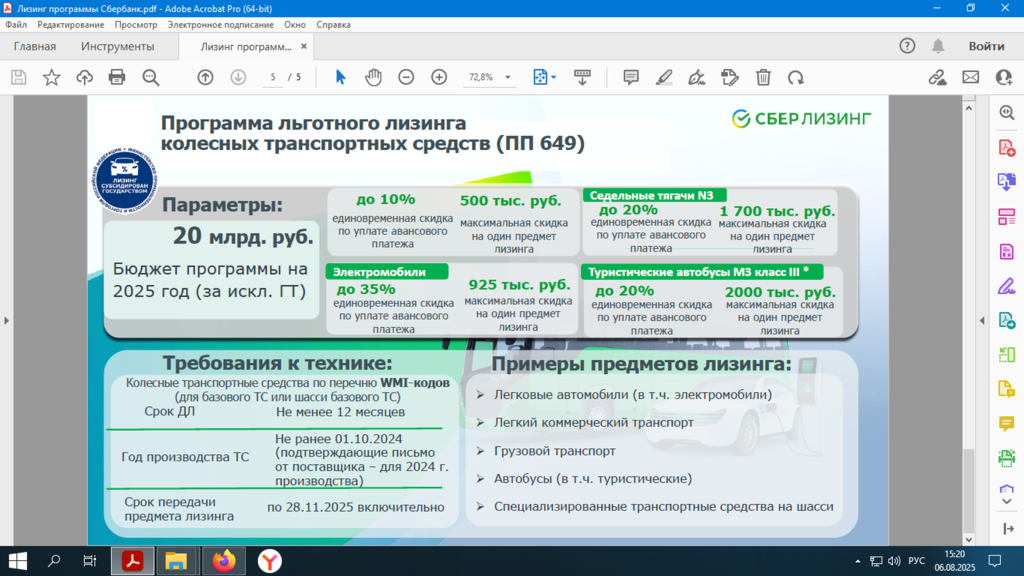The image size is (1024, 576).
Task: Open the sign document pen tool
Action: (x=697, y=77)
